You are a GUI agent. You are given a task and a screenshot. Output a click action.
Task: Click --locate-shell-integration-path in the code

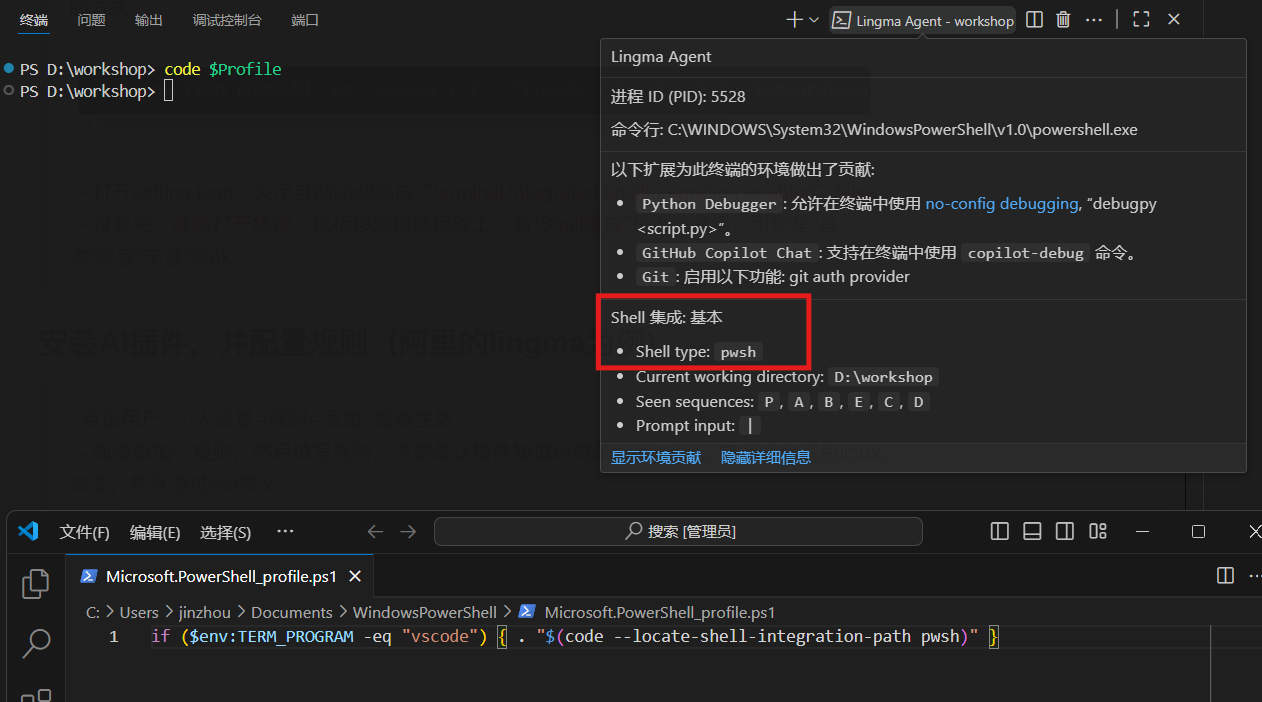coord(762,636)
